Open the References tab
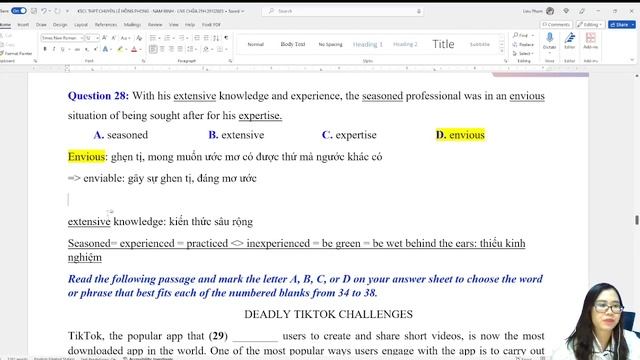Viewport: 640px width, 360px height. [x=106, y=24]
